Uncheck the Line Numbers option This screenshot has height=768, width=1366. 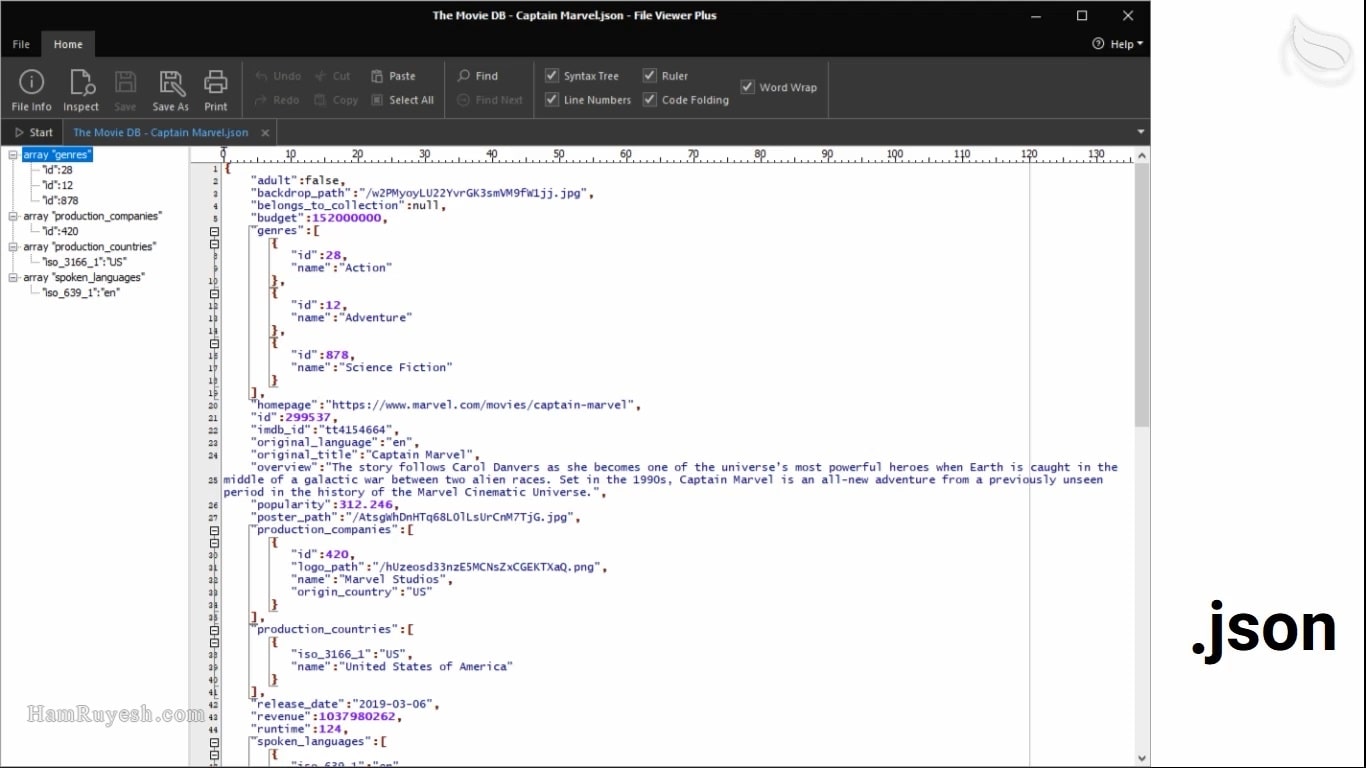(x=552, y=100)
